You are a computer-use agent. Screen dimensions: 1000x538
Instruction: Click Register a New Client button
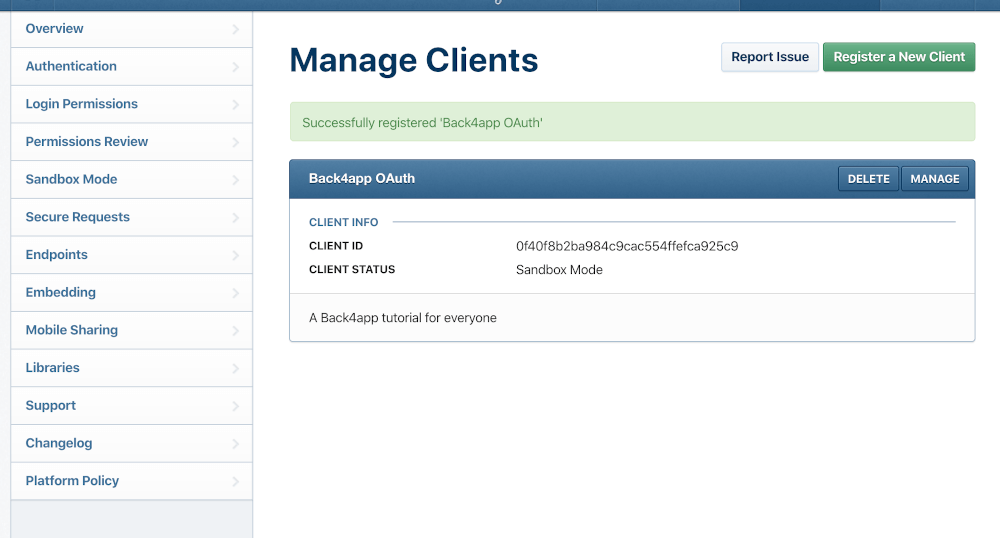point(899,57)
